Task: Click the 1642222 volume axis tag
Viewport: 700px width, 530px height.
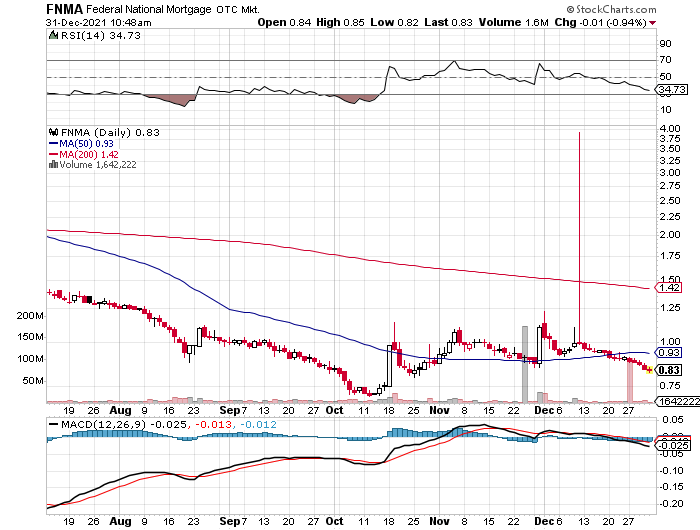Action: click(678, 401)
